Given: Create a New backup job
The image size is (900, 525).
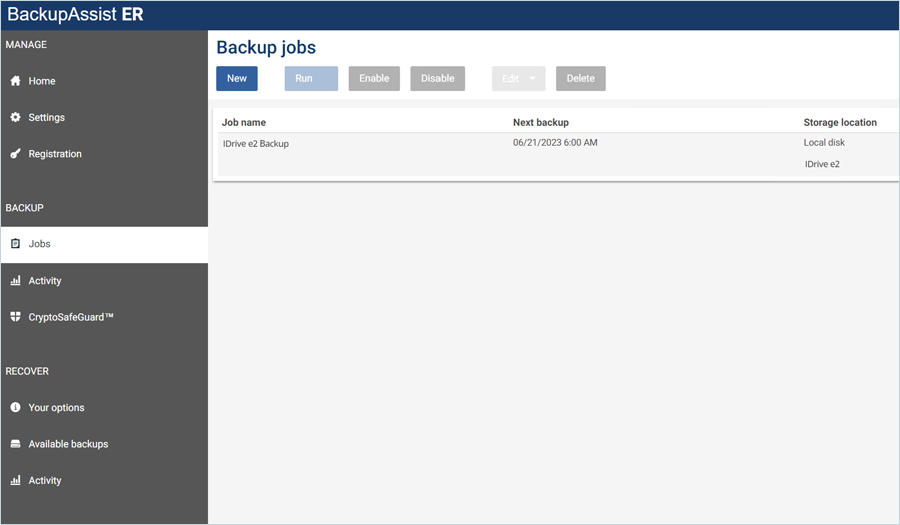Looking at the screenshot, I should 237,79.
